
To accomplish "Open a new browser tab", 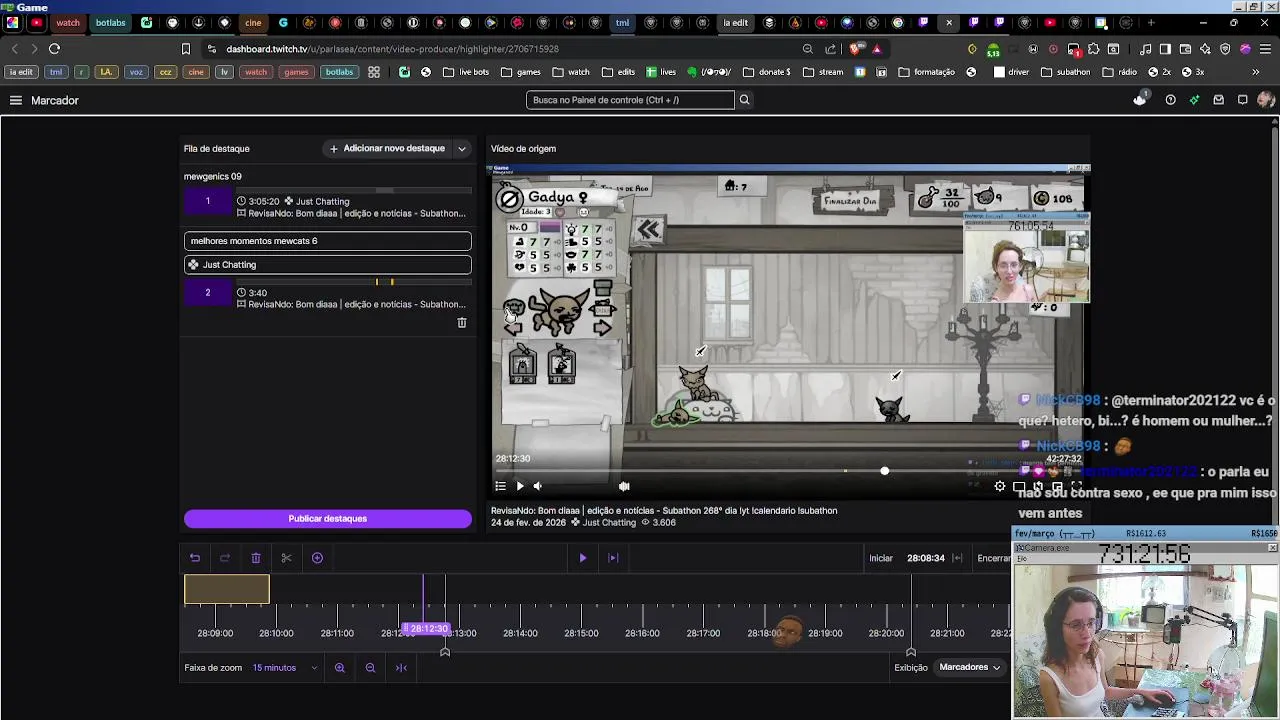I will point(1151,23).
